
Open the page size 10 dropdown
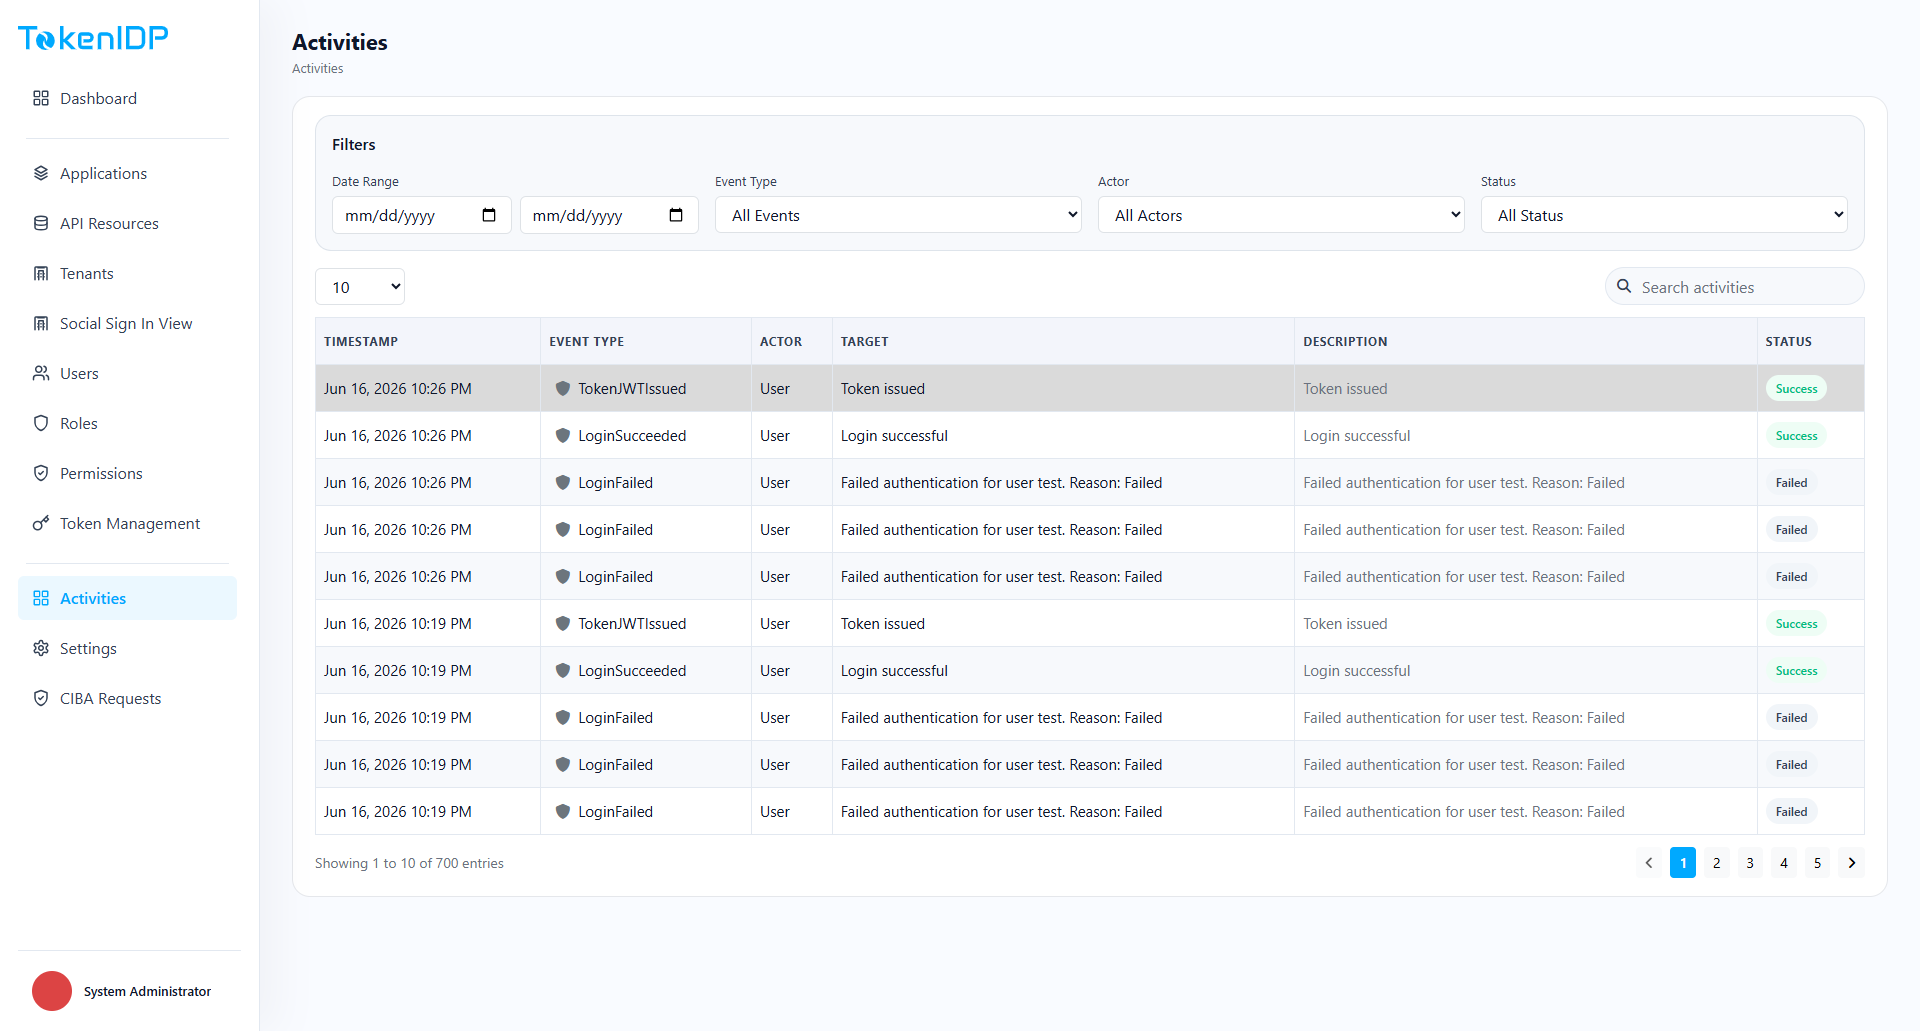click(360, 287)
